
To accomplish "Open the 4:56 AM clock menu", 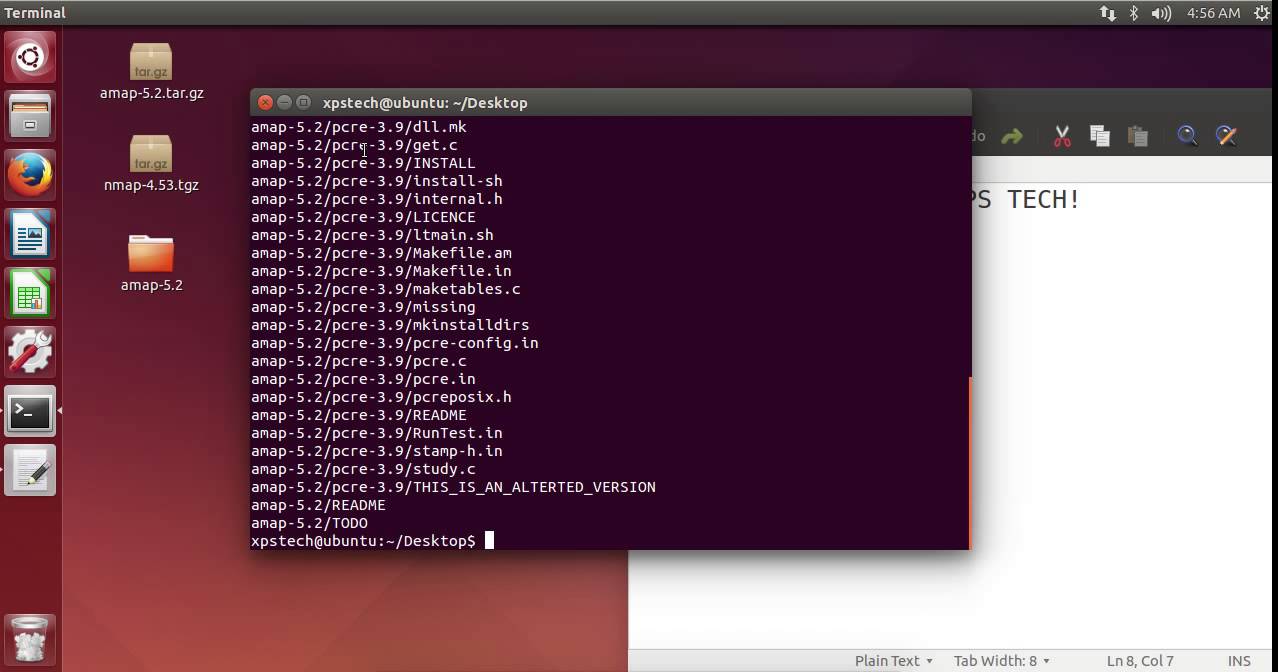I will coord(1213,13).
